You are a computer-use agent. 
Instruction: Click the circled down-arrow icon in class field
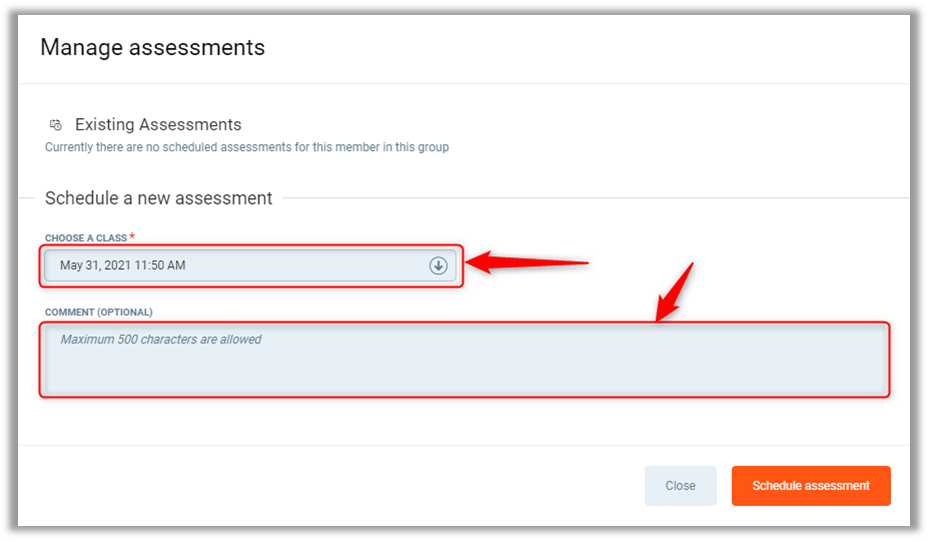(438, 265)
